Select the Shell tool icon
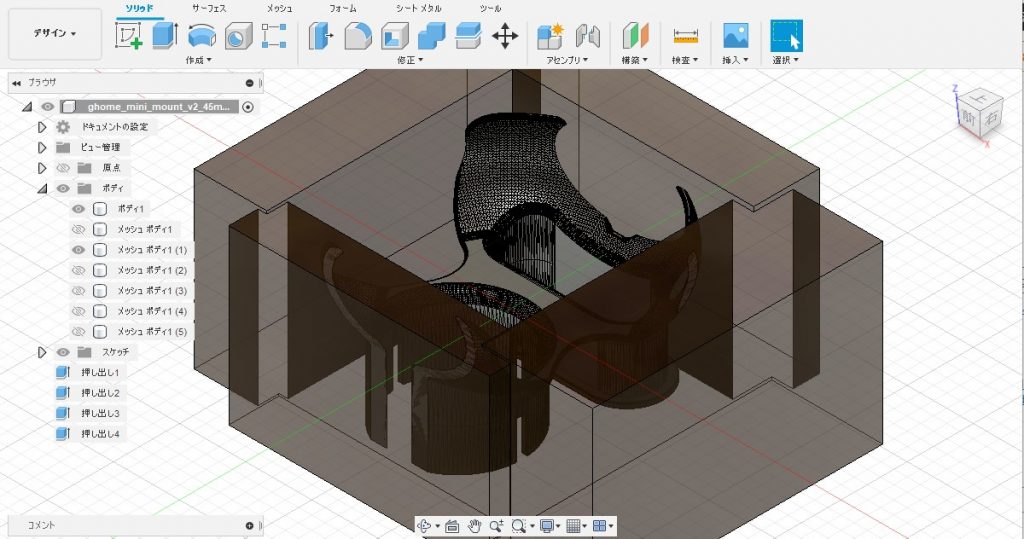The width and height of the screenshot is (1024, 539). (394, 37)
